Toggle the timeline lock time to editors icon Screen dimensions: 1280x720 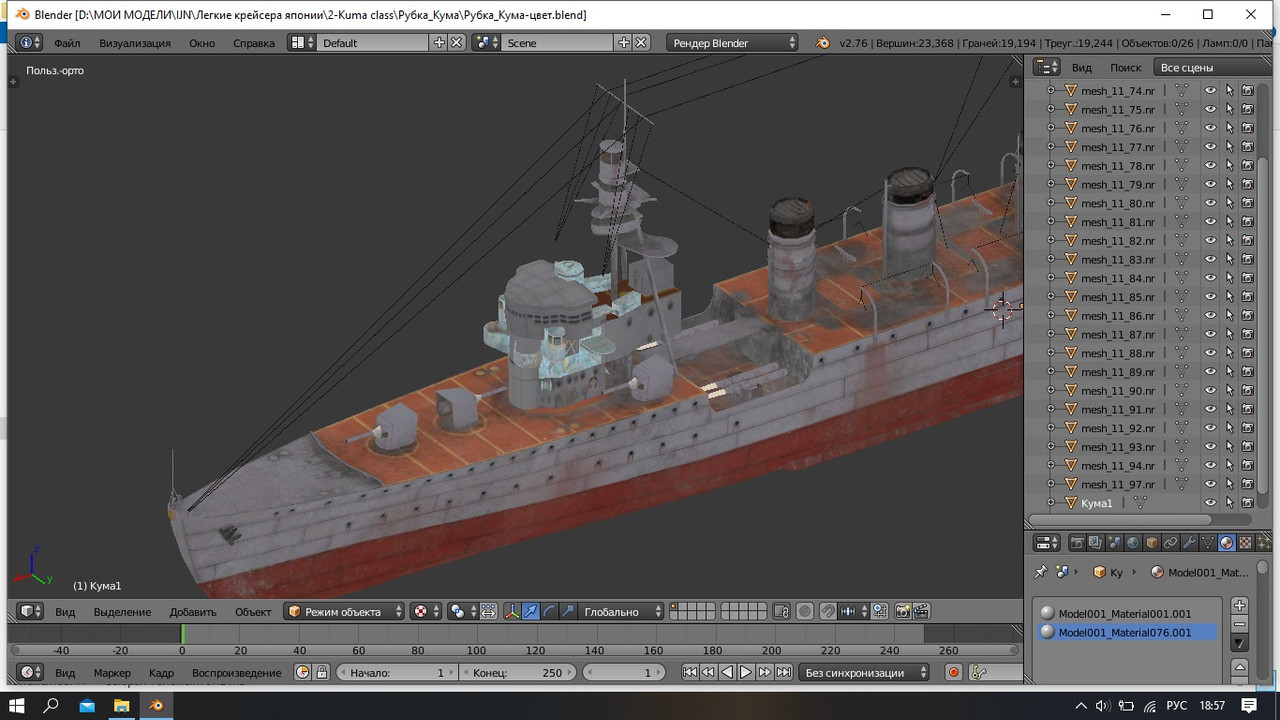click(322, 673)
